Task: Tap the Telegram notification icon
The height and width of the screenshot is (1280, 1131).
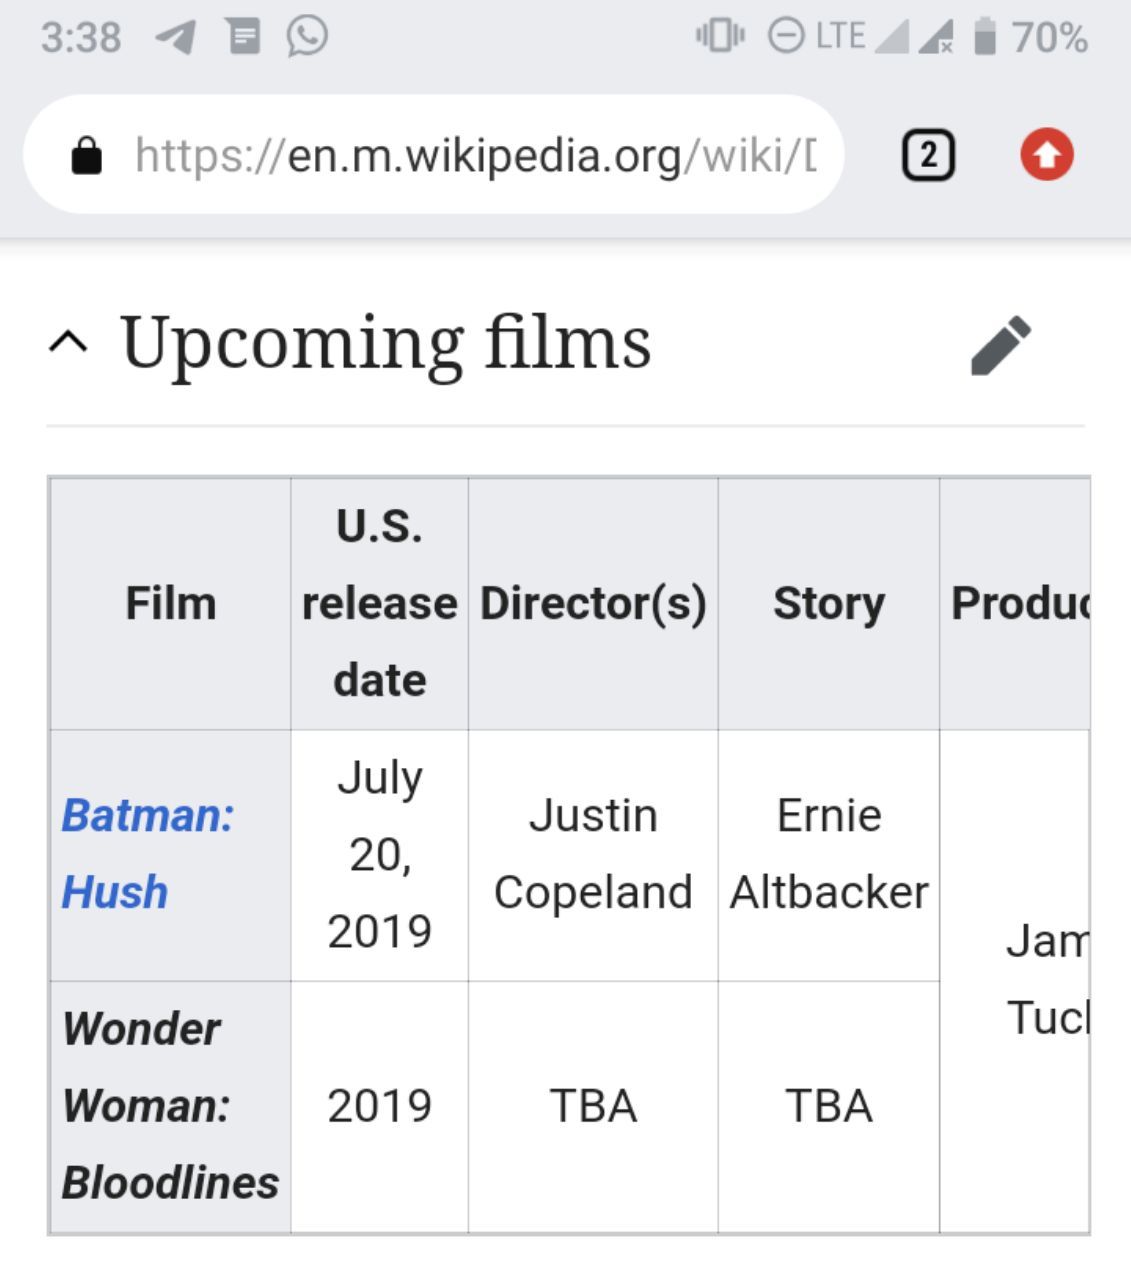Action: 175,38
